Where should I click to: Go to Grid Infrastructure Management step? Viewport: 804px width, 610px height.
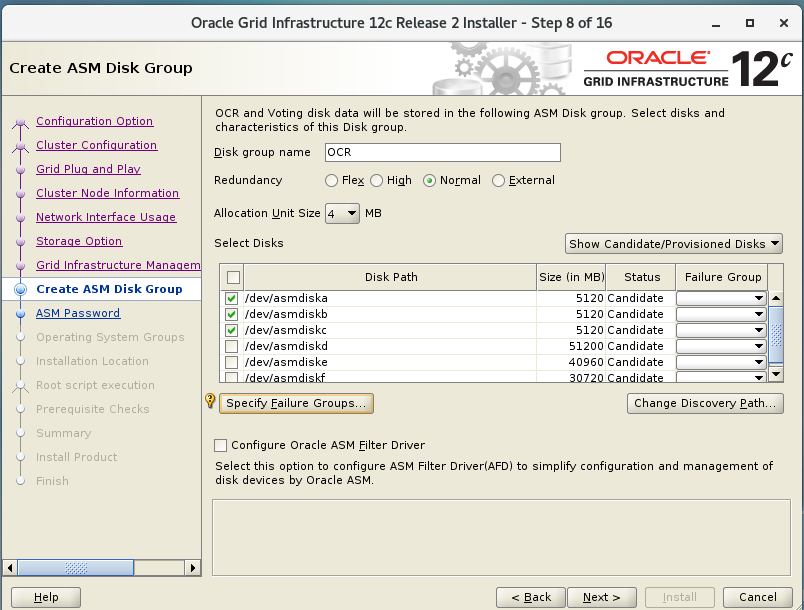[118, 265]
